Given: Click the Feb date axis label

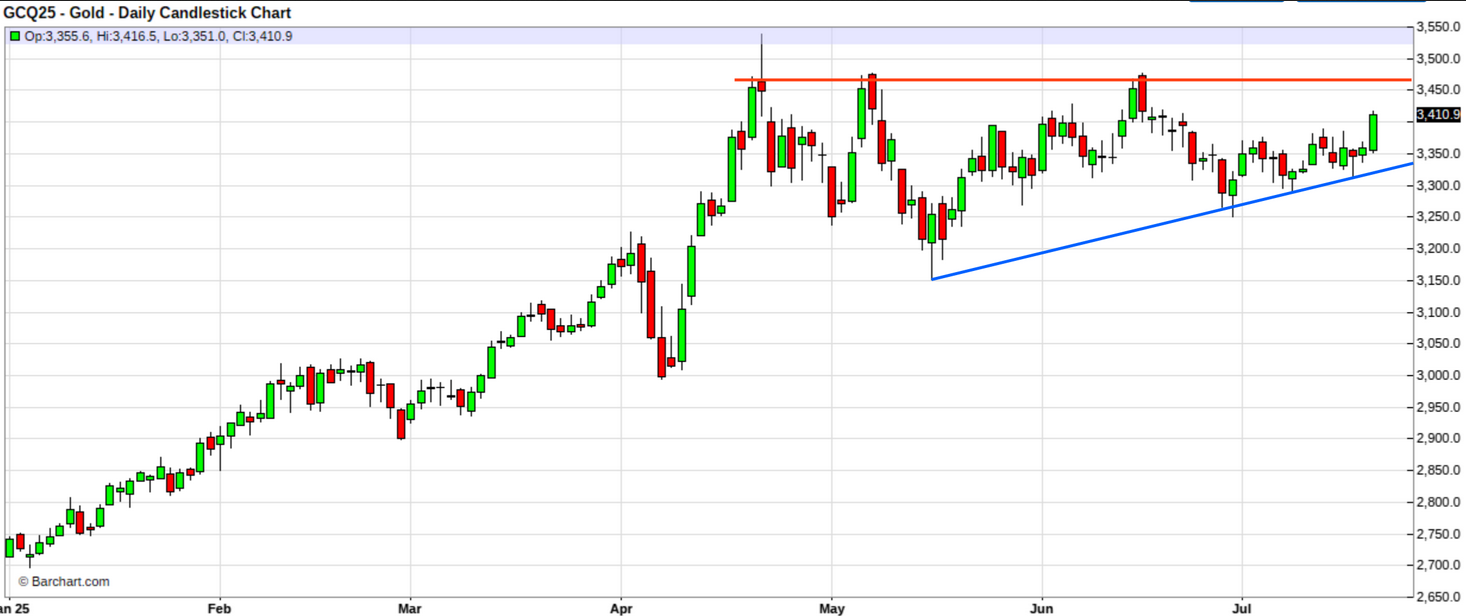Looking at the screenshot, I should click(220, 607).
